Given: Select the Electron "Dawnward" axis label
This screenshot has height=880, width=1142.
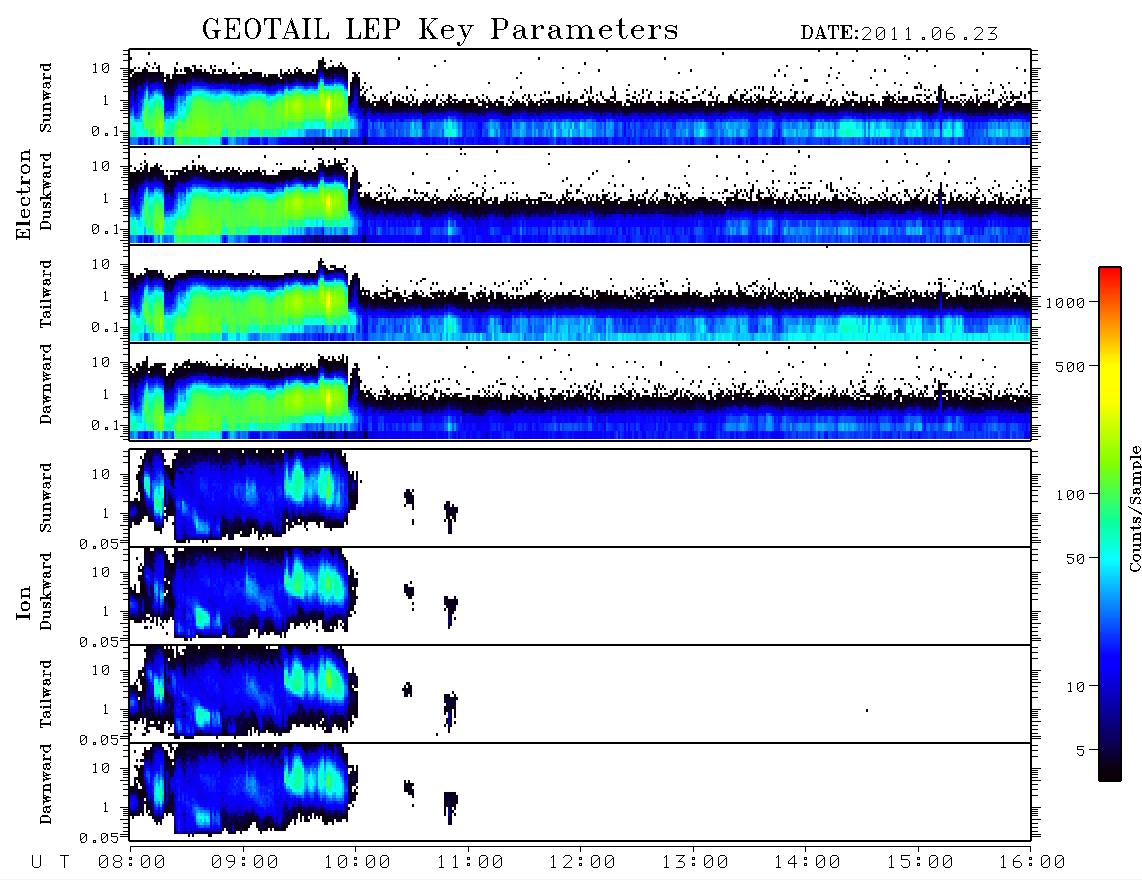Looking at the screenshot, I should tap(46, 384).
